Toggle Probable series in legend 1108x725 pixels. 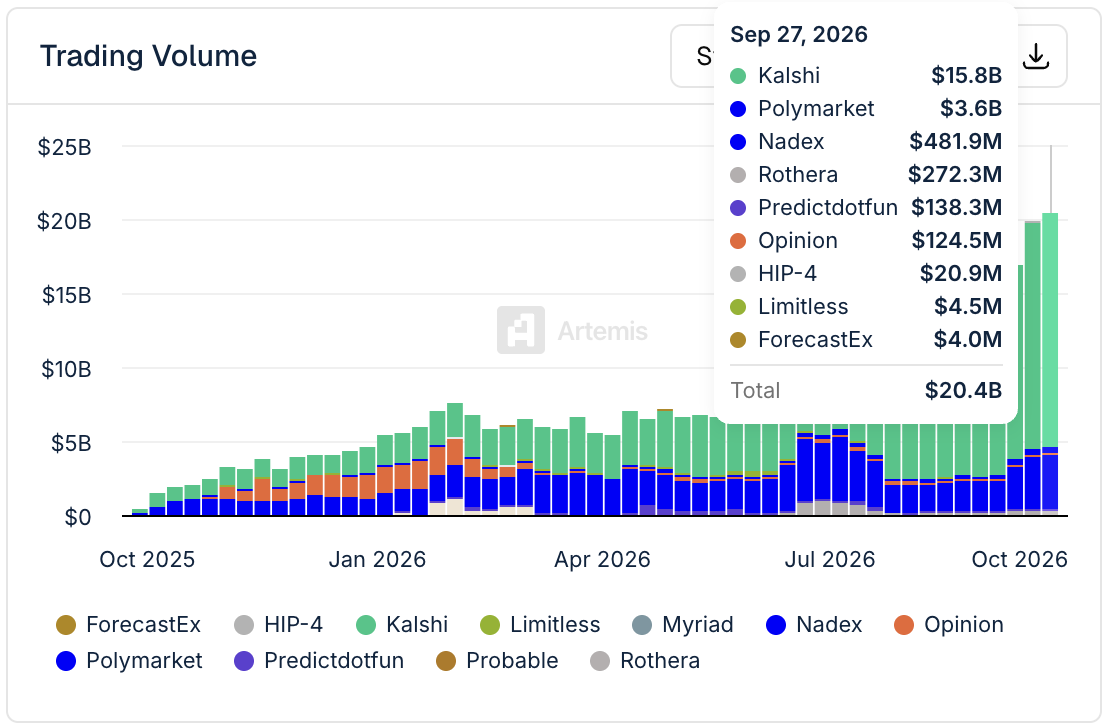point(497,661)
